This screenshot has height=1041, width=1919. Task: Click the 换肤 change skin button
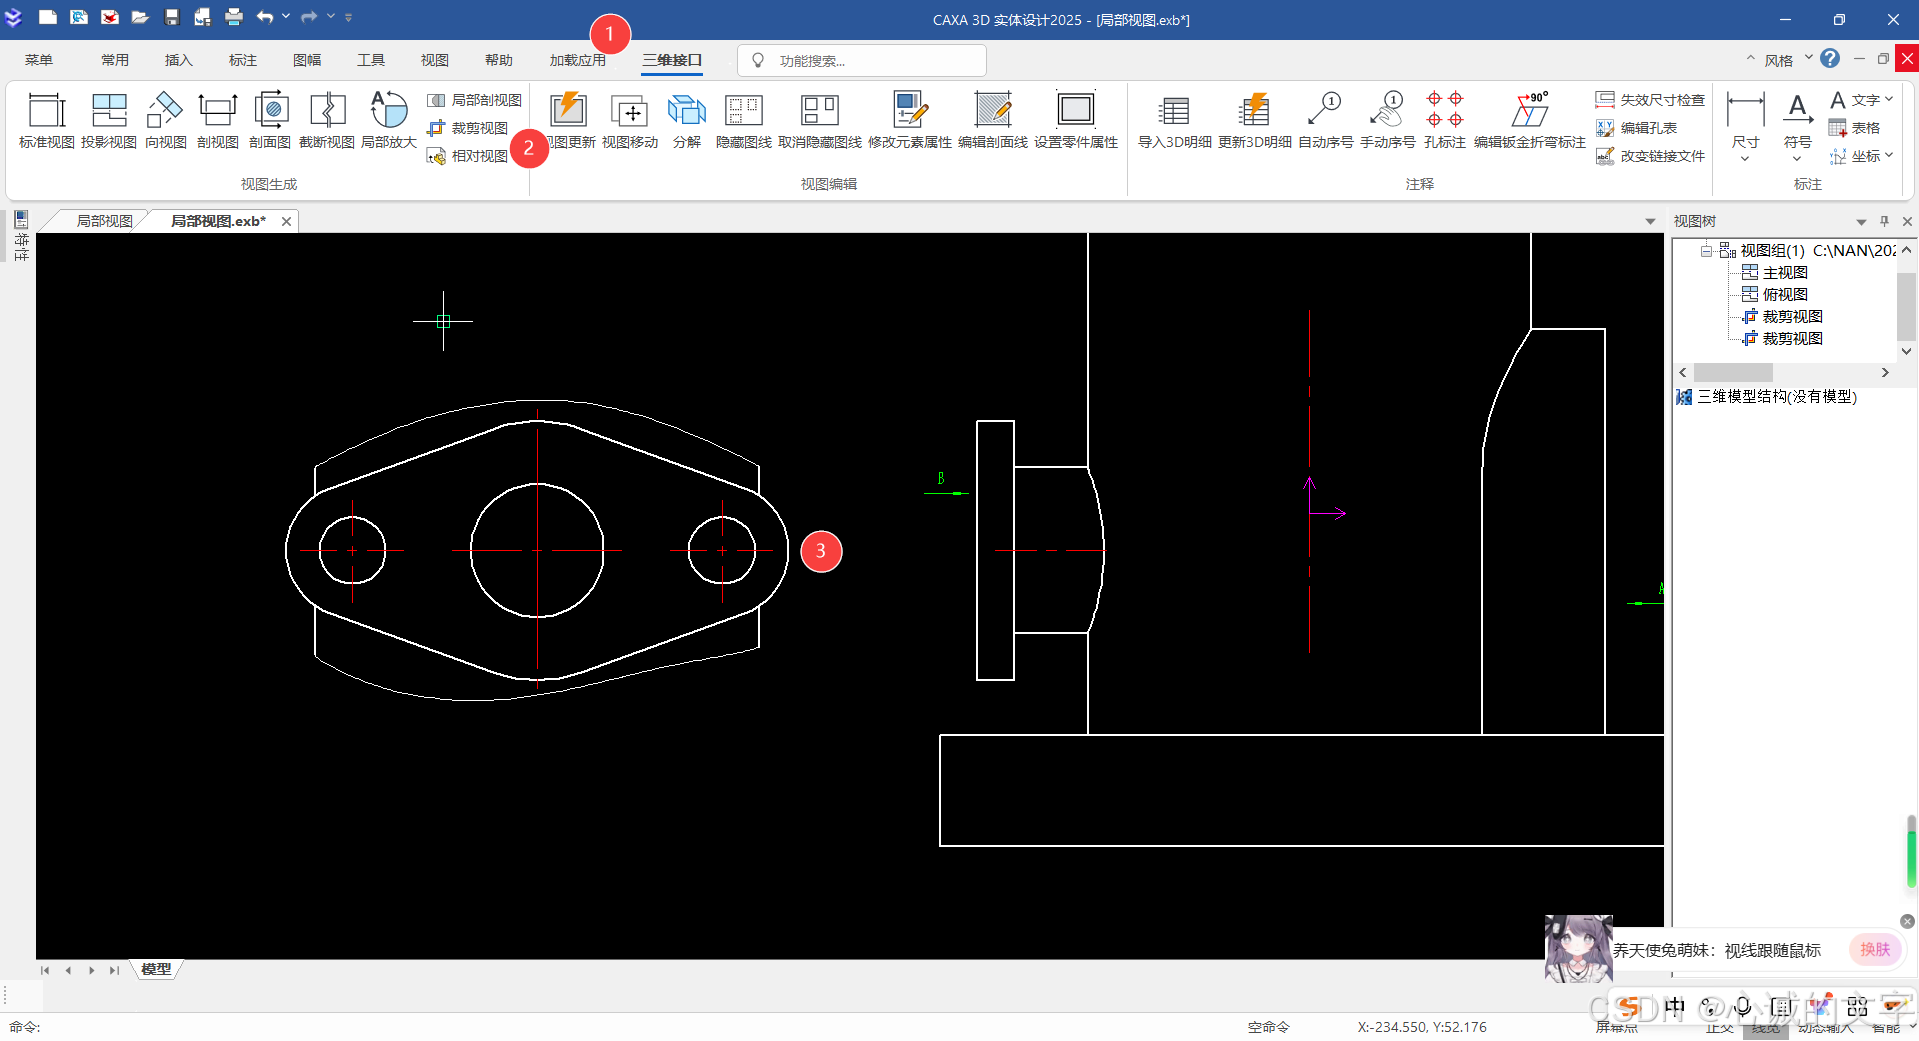[1875, 949]
